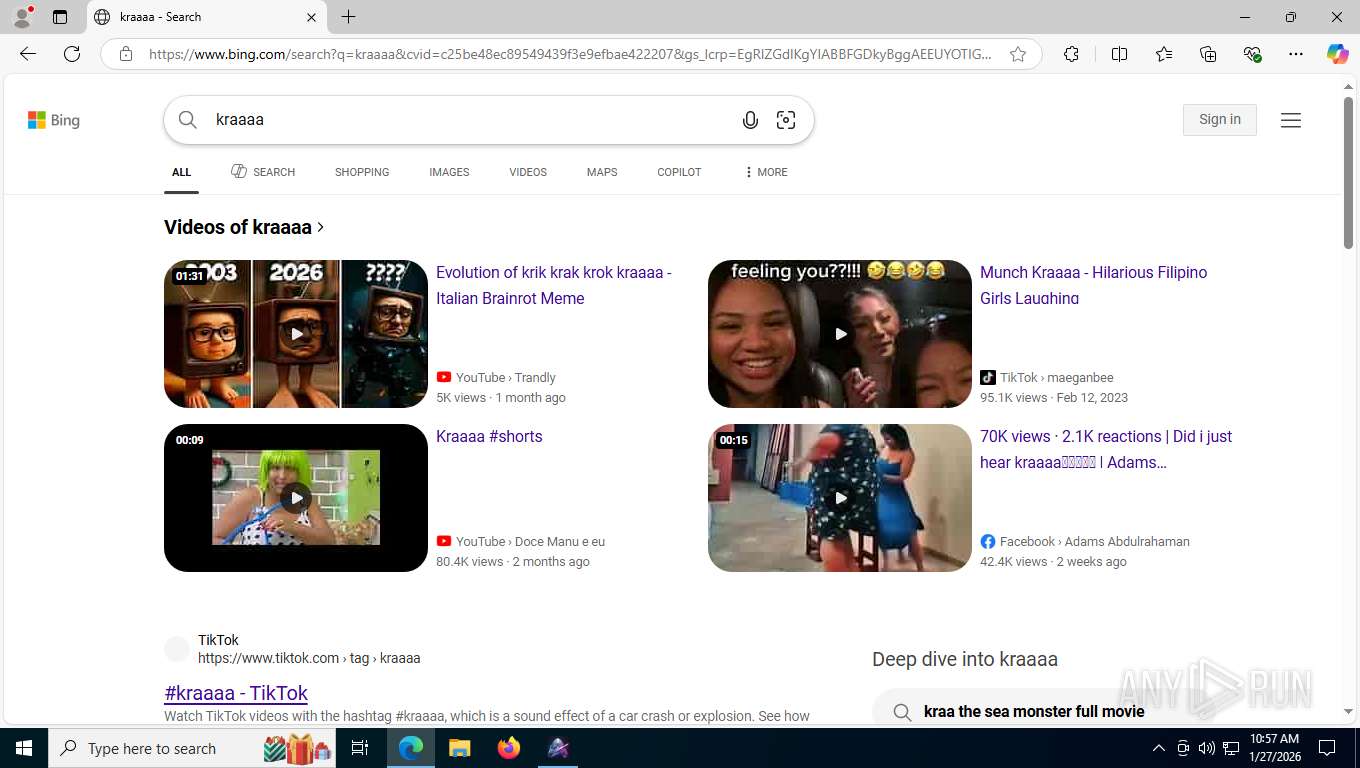The image size is (1360, 768).
Task: Click the tiktok.com result URL text
Action: (x=309, y=658)
